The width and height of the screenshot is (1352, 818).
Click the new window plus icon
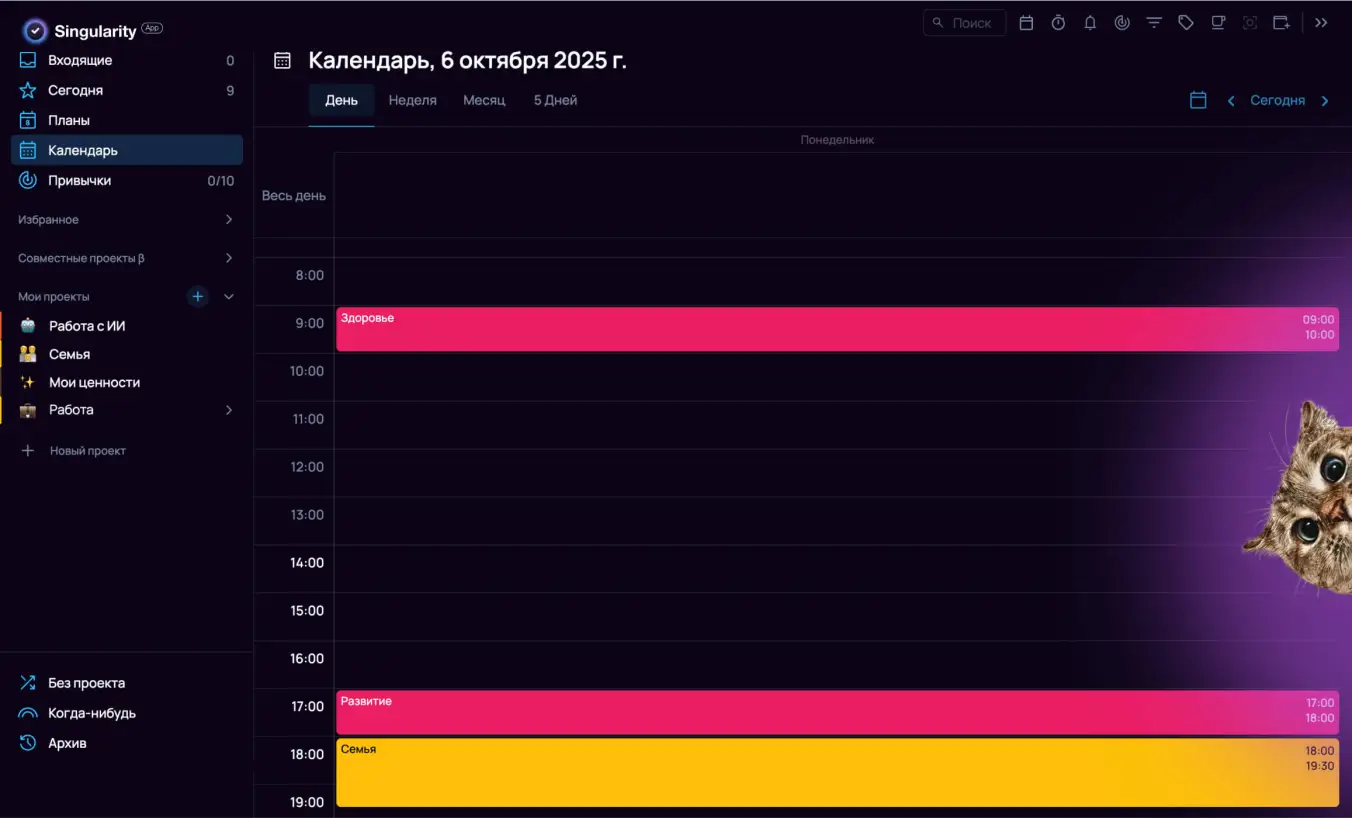[x=1281, y=23]
